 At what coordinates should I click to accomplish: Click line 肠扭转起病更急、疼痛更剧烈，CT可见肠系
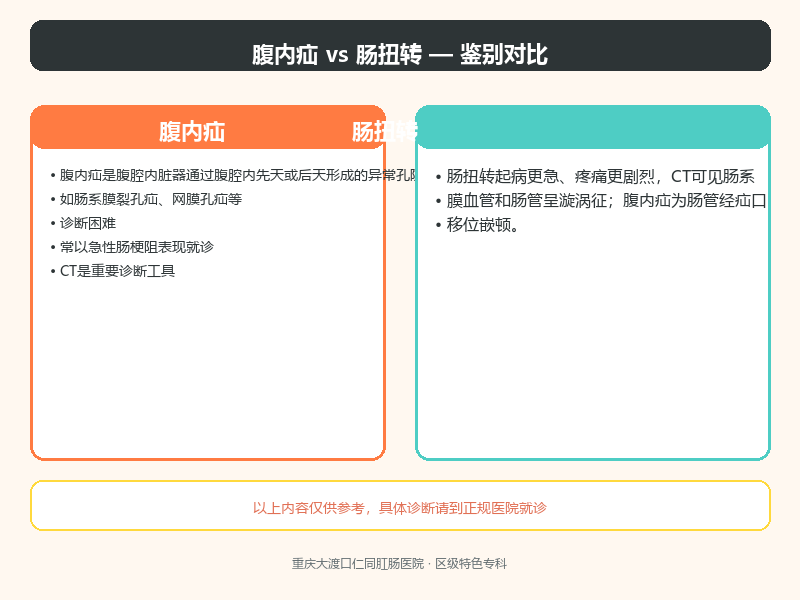pos(595,177)
